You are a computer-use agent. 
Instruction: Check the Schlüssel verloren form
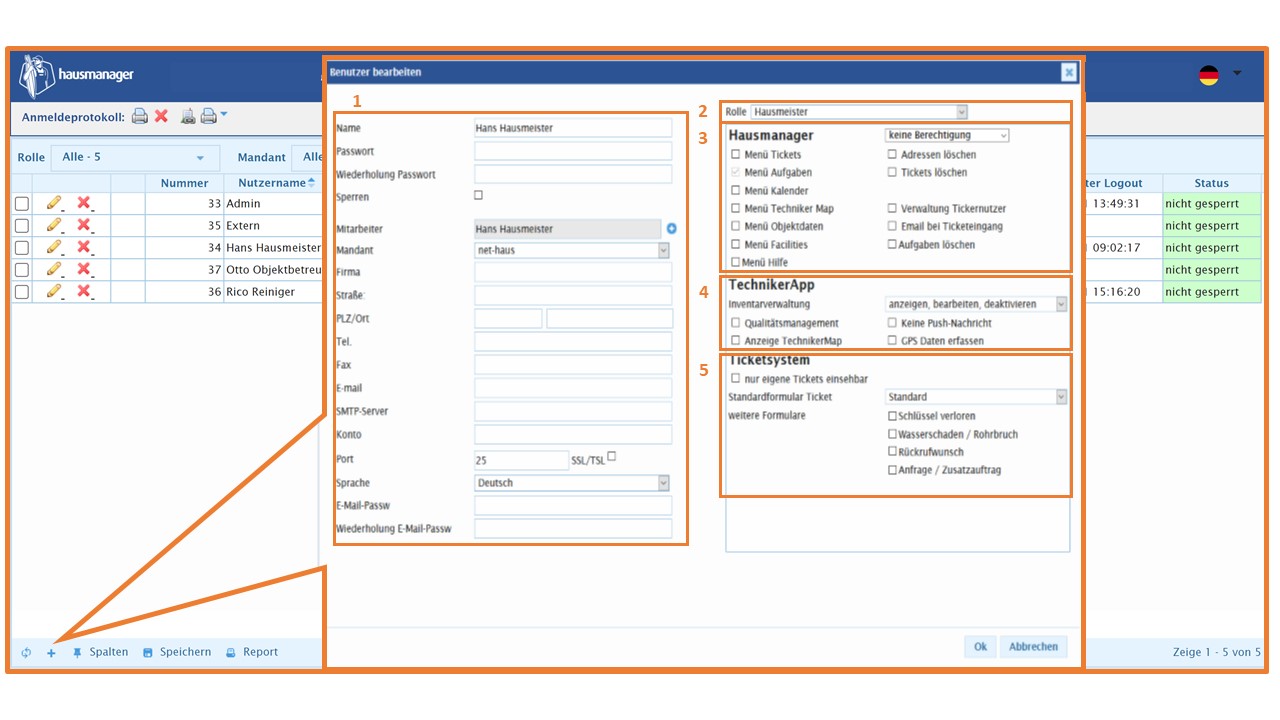893,416
